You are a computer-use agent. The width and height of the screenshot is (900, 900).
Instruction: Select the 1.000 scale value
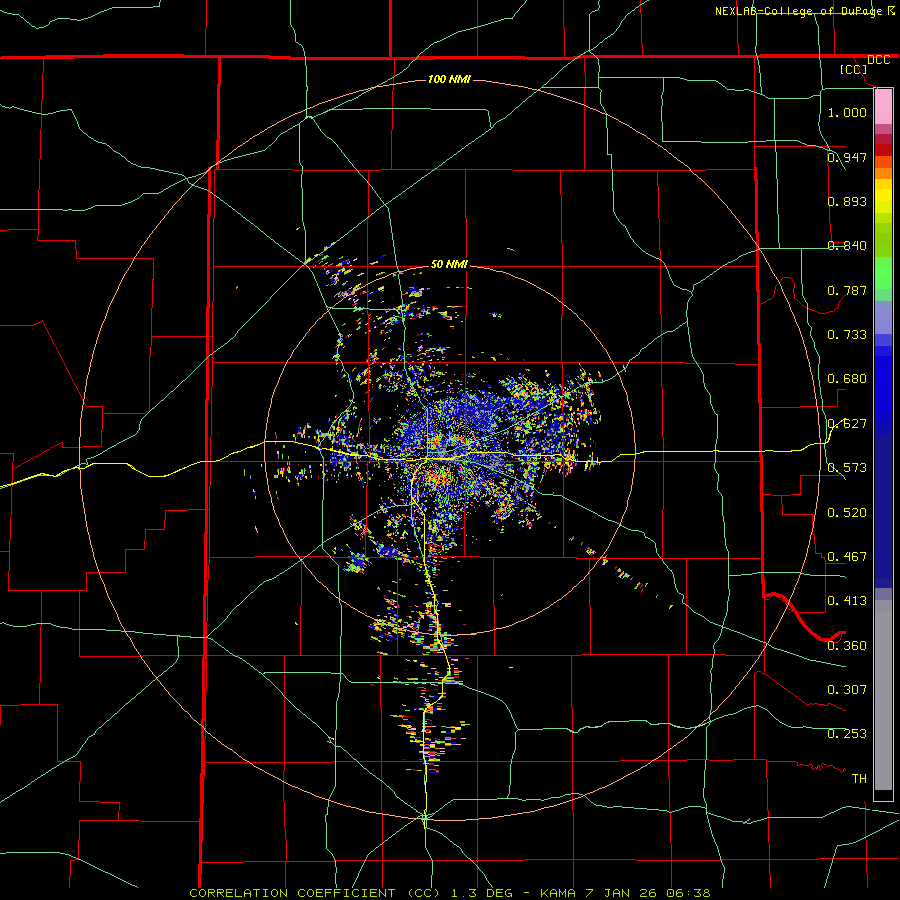tap(847, 112)
